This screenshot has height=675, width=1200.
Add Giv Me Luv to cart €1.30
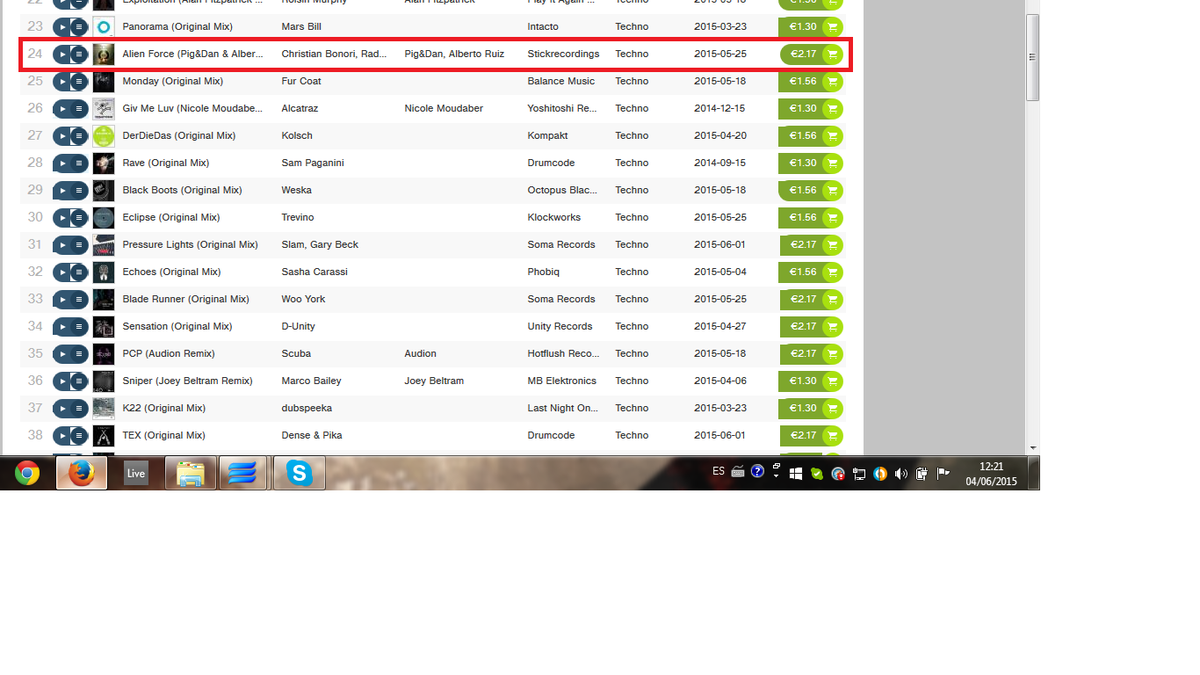(811, 108)
